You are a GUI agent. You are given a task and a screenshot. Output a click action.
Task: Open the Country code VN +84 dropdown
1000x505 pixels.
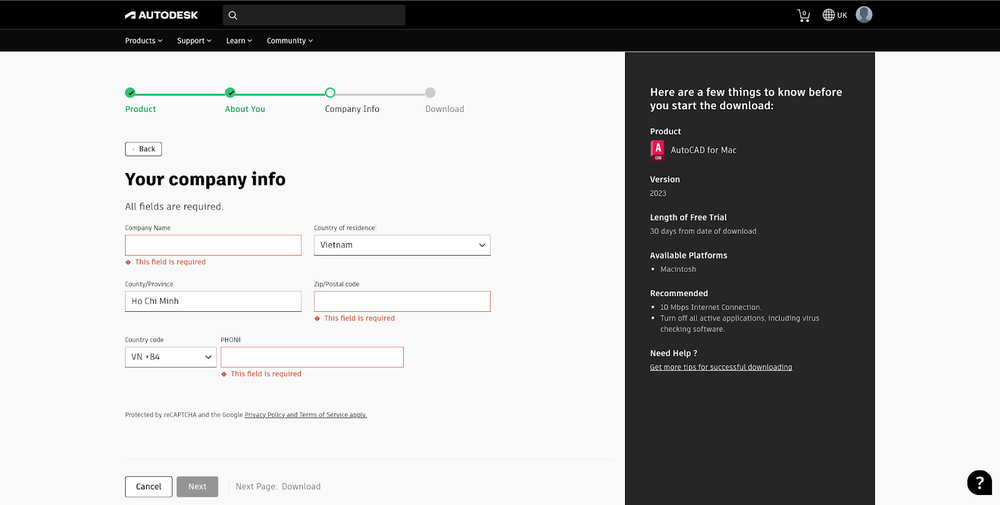(x=170, y=357)
